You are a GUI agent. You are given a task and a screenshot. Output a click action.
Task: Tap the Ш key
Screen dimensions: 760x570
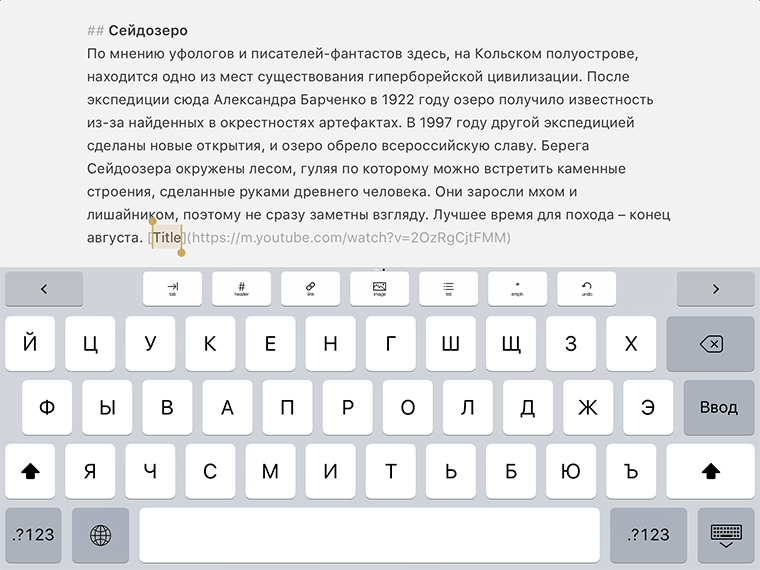451,344
